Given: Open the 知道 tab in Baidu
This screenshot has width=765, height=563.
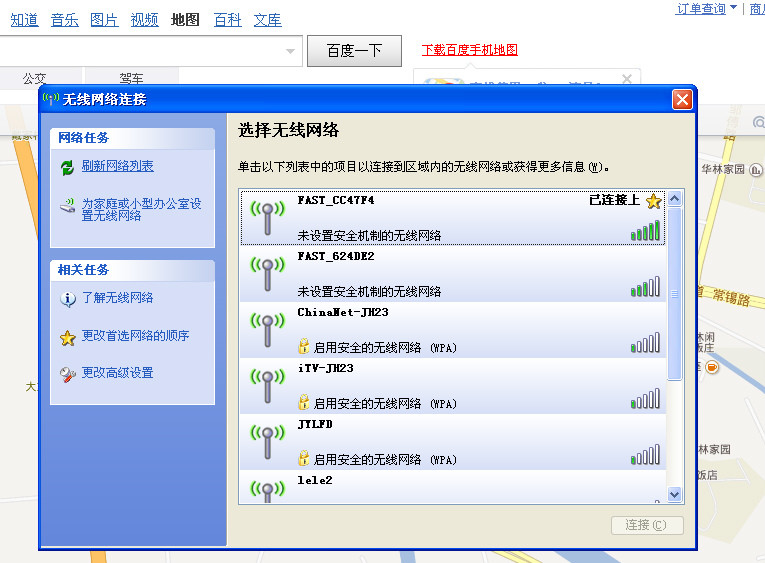Looking at the screenshot, I should pyautogui.click(x=24, y=20).
